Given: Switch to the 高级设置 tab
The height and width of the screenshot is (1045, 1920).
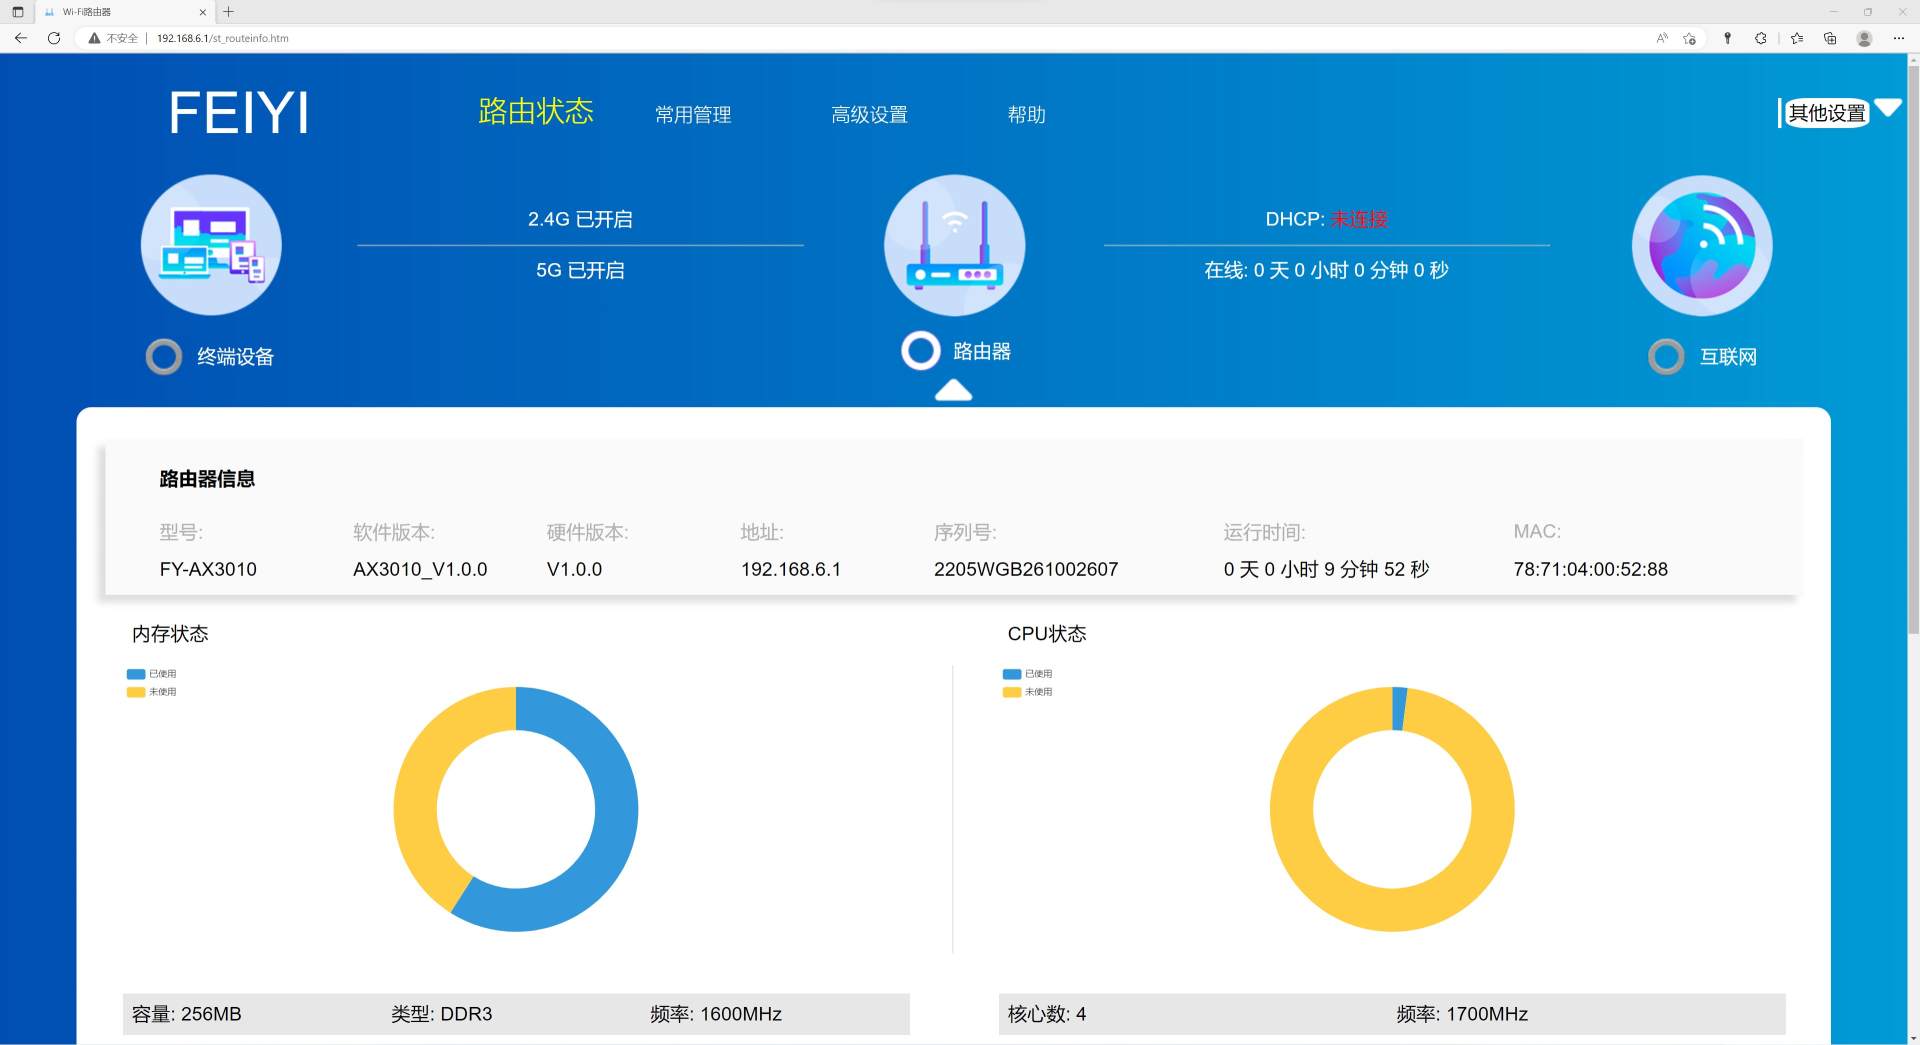Looking at the screenshot, I should [869, 114].
